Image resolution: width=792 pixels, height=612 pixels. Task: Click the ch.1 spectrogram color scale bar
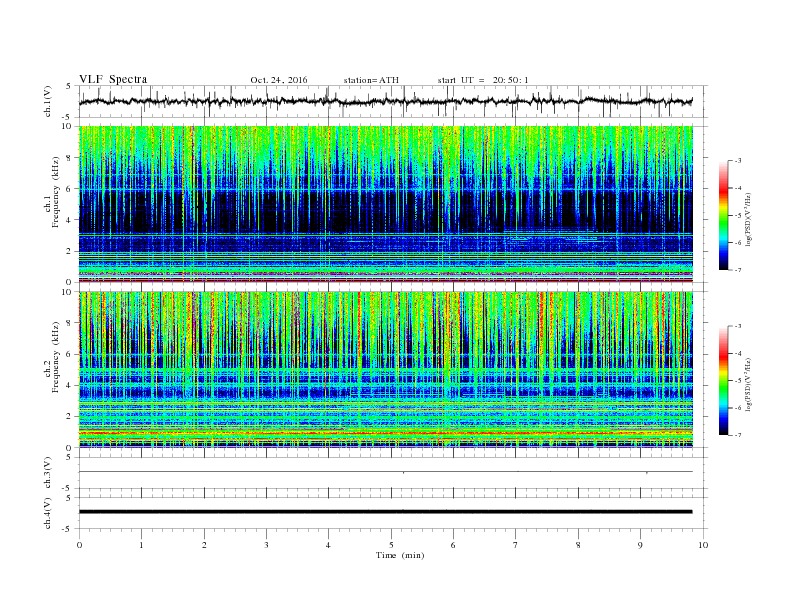(723, 215)
